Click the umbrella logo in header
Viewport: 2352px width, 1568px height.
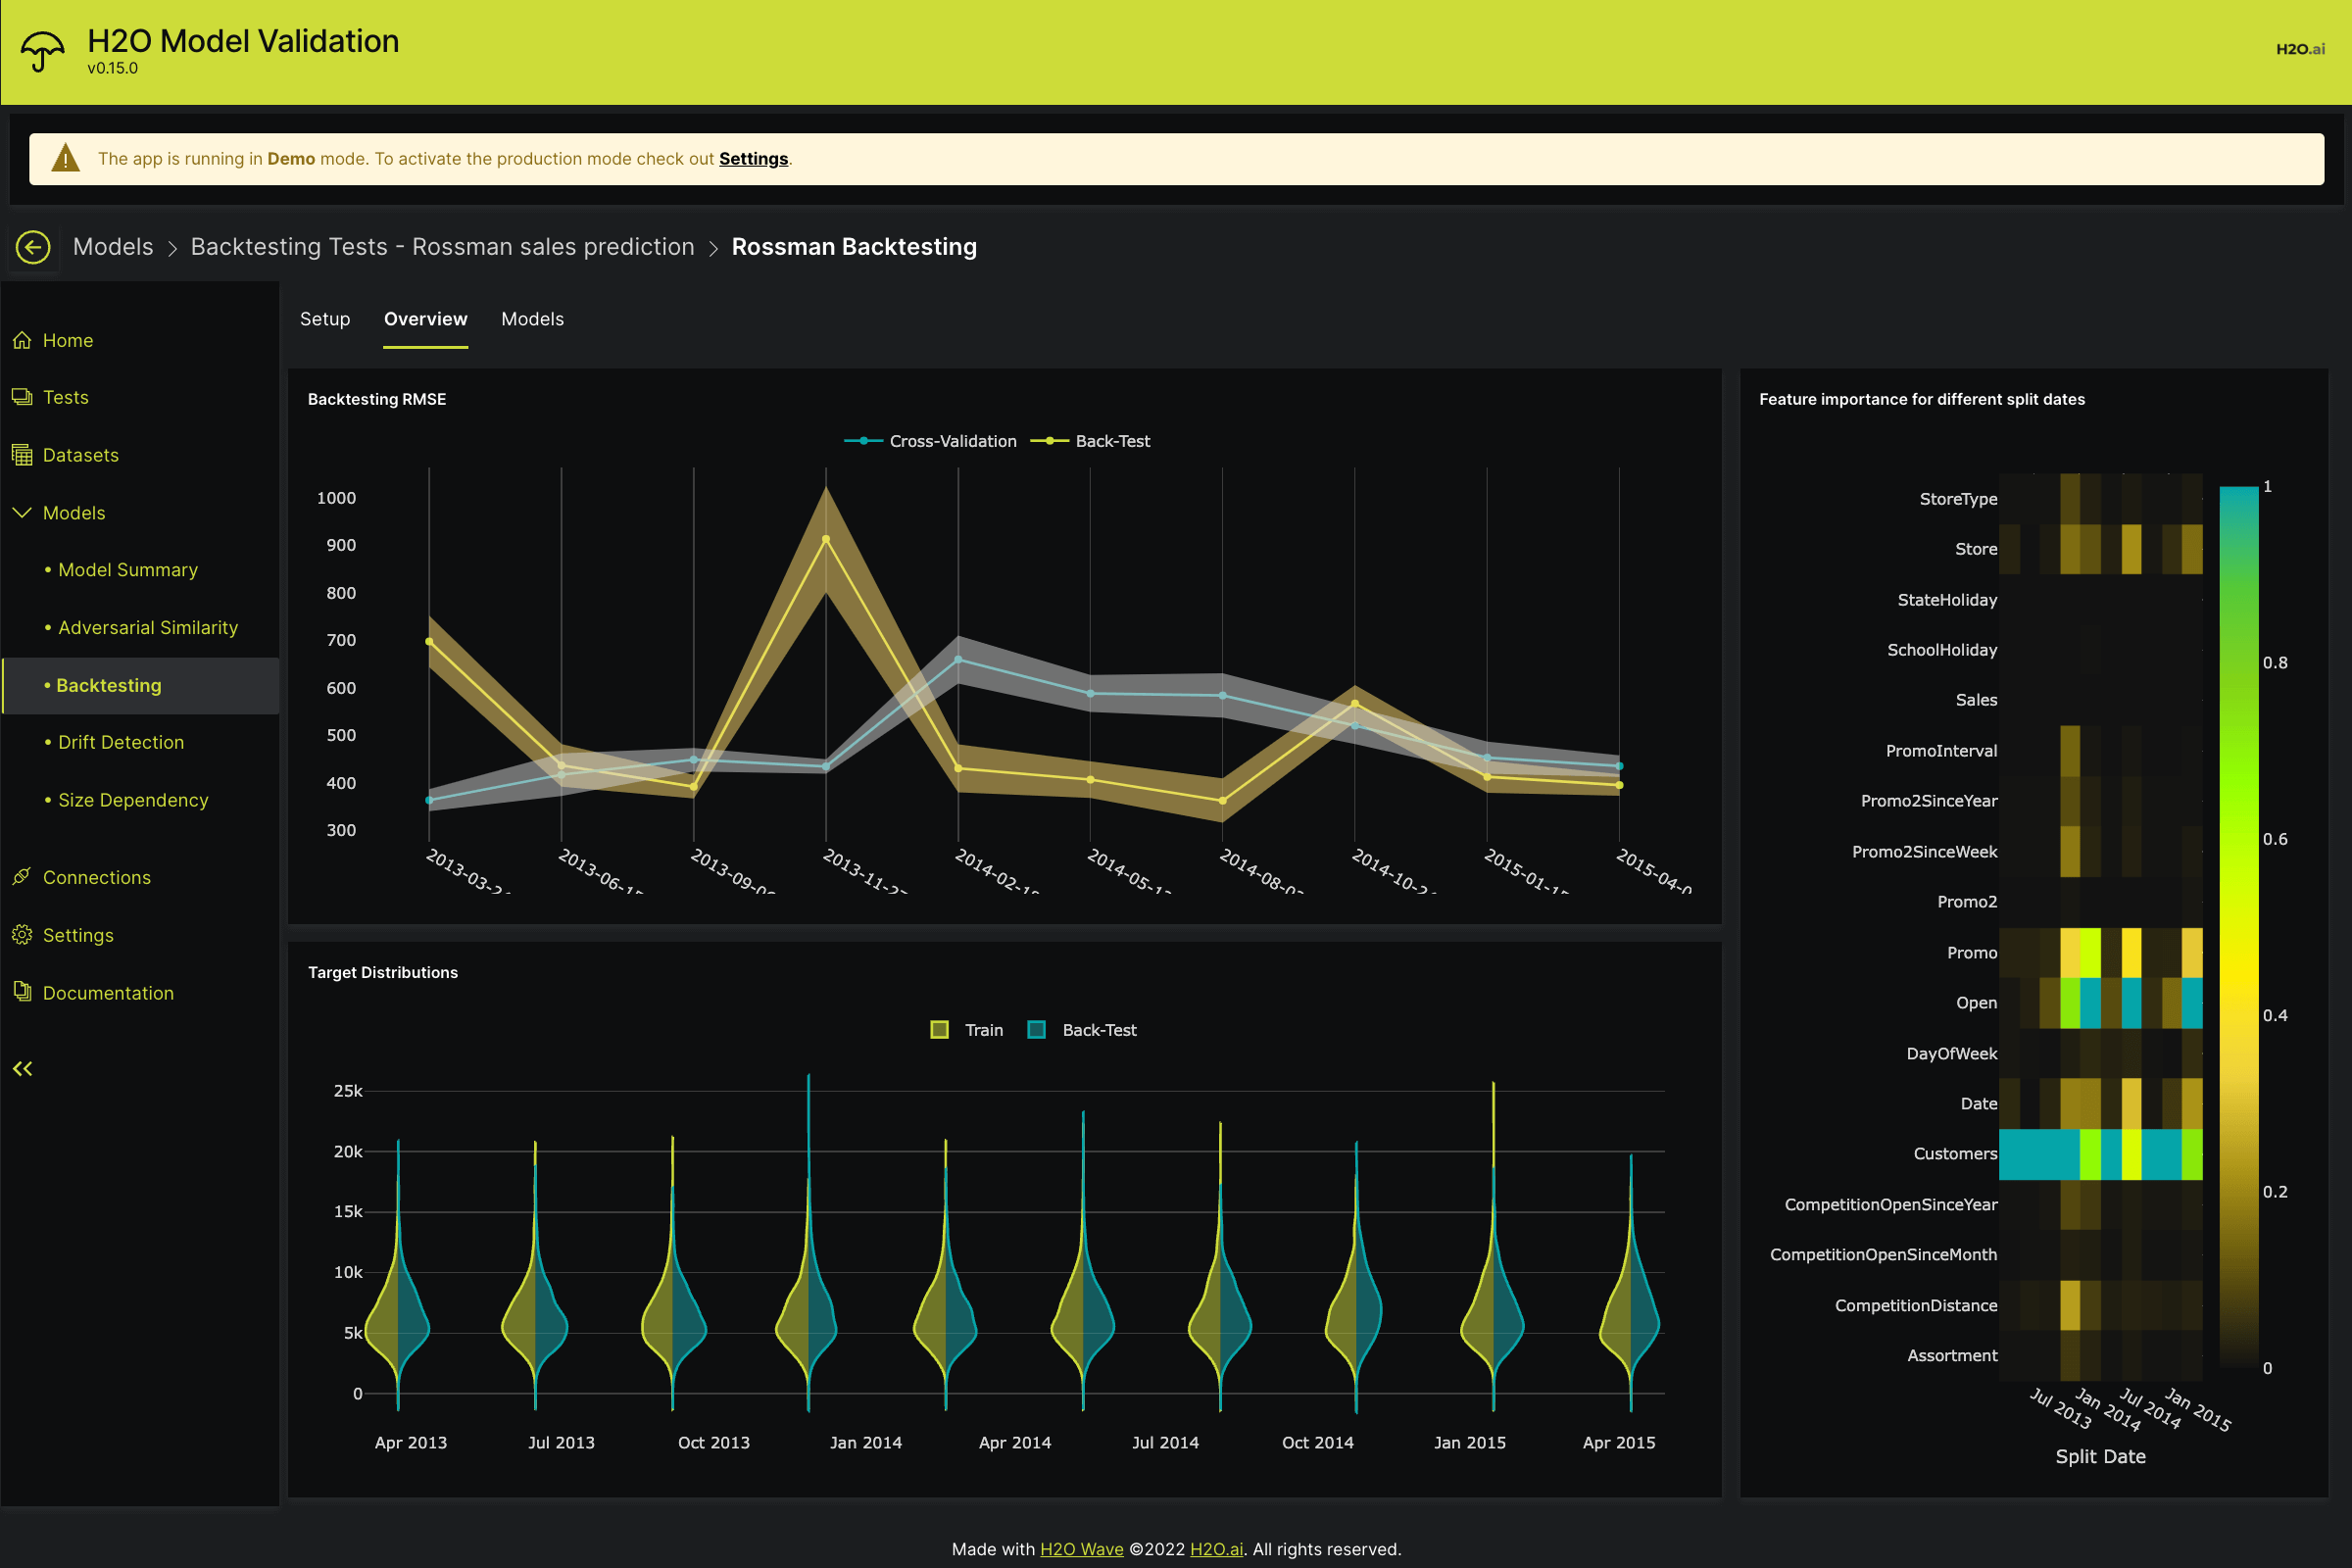(x=42, y=50)
